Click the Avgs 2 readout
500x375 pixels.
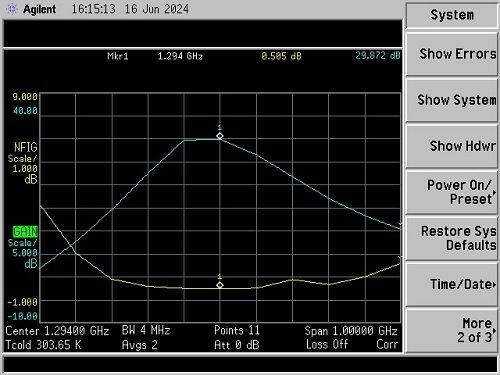coord(139,345)
